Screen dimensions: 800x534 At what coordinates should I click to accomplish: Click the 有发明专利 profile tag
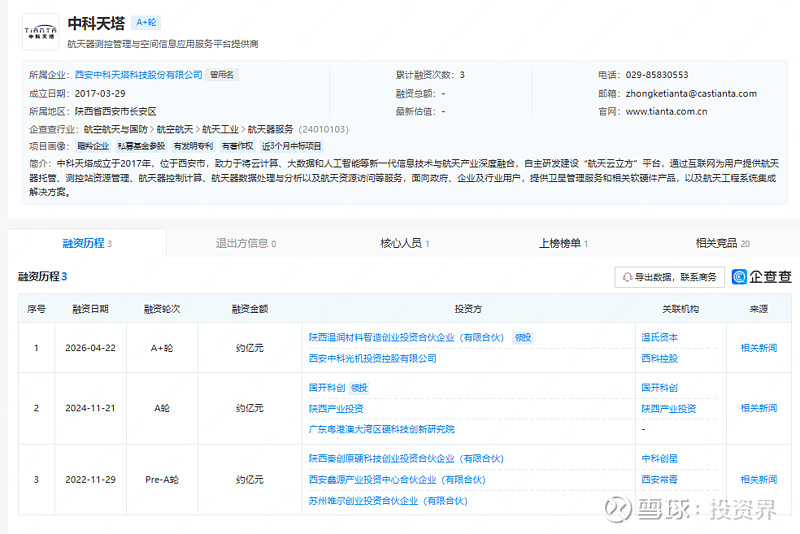tap(193, 146)
